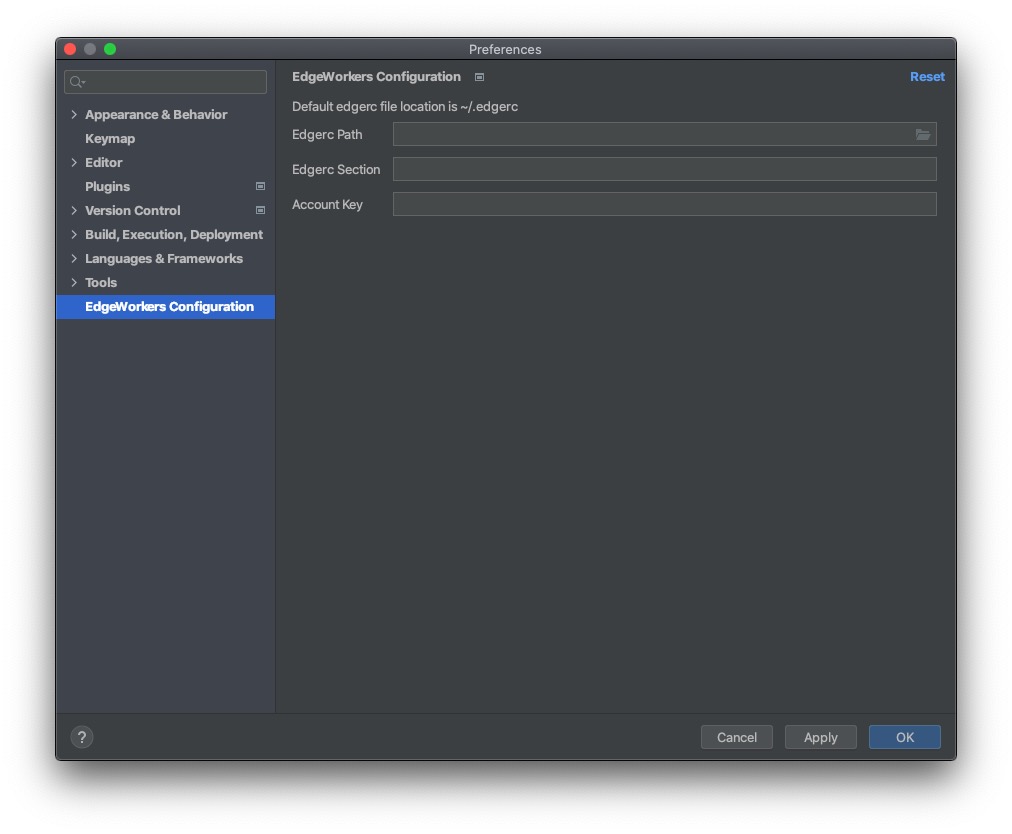
Task: Click the Reset link
Action: pyautogui.click(x=927, y=77)
